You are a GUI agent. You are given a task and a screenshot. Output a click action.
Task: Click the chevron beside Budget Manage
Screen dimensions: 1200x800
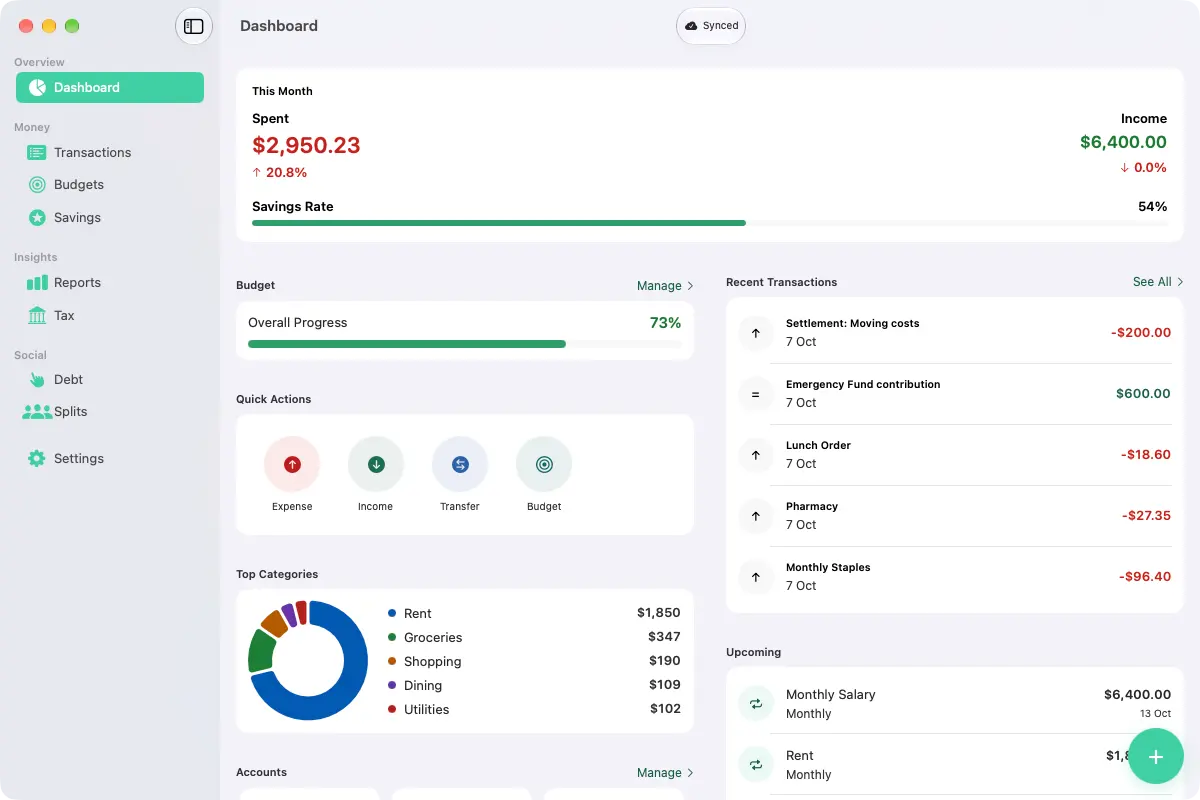click(690, 285)
